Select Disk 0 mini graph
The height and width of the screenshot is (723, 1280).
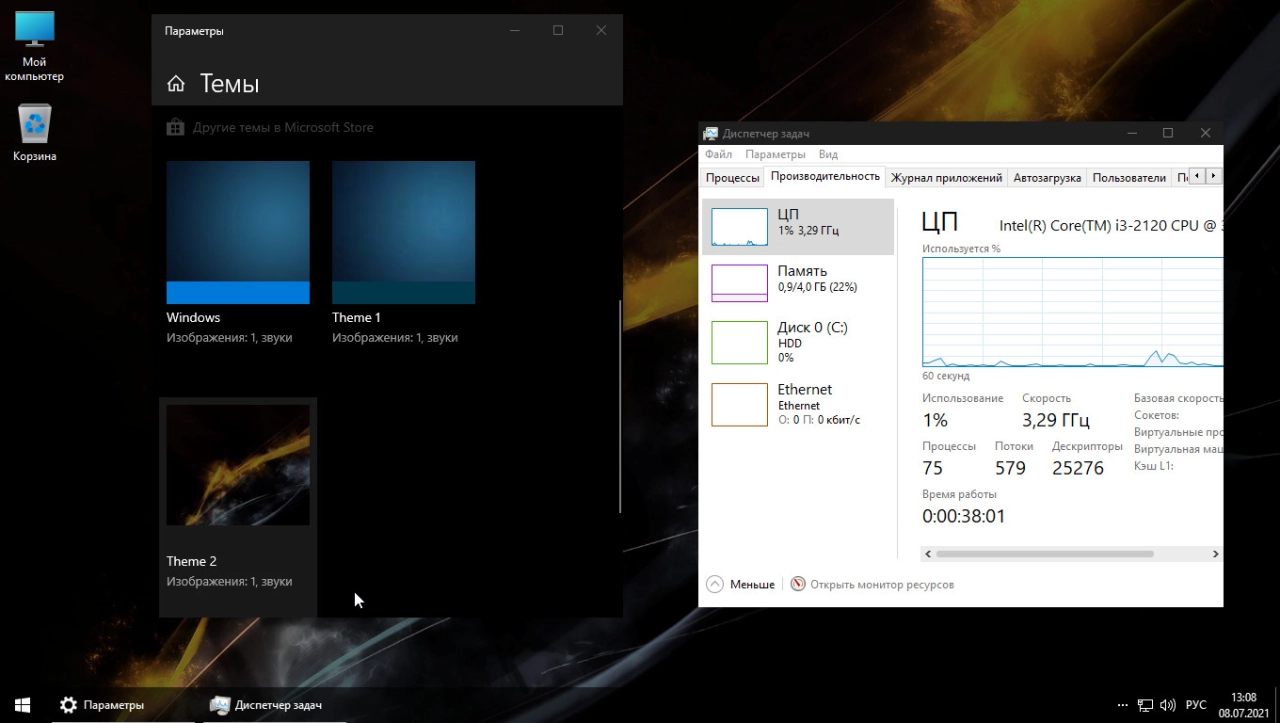(x=739, y=342)
